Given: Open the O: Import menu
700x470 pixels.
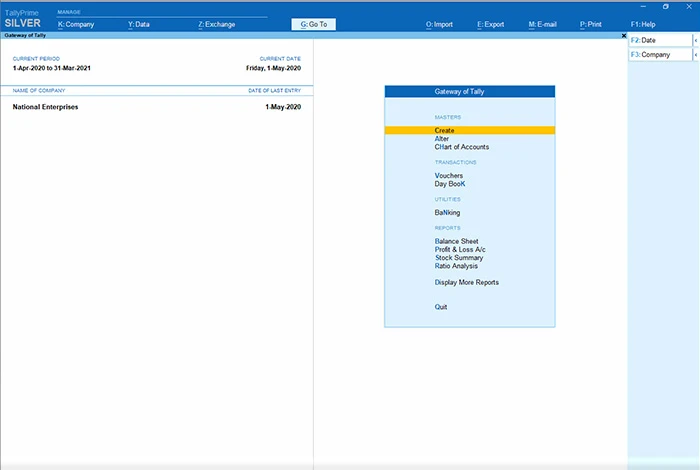Looking at the screenshot, I should click(x=439, y=25).
